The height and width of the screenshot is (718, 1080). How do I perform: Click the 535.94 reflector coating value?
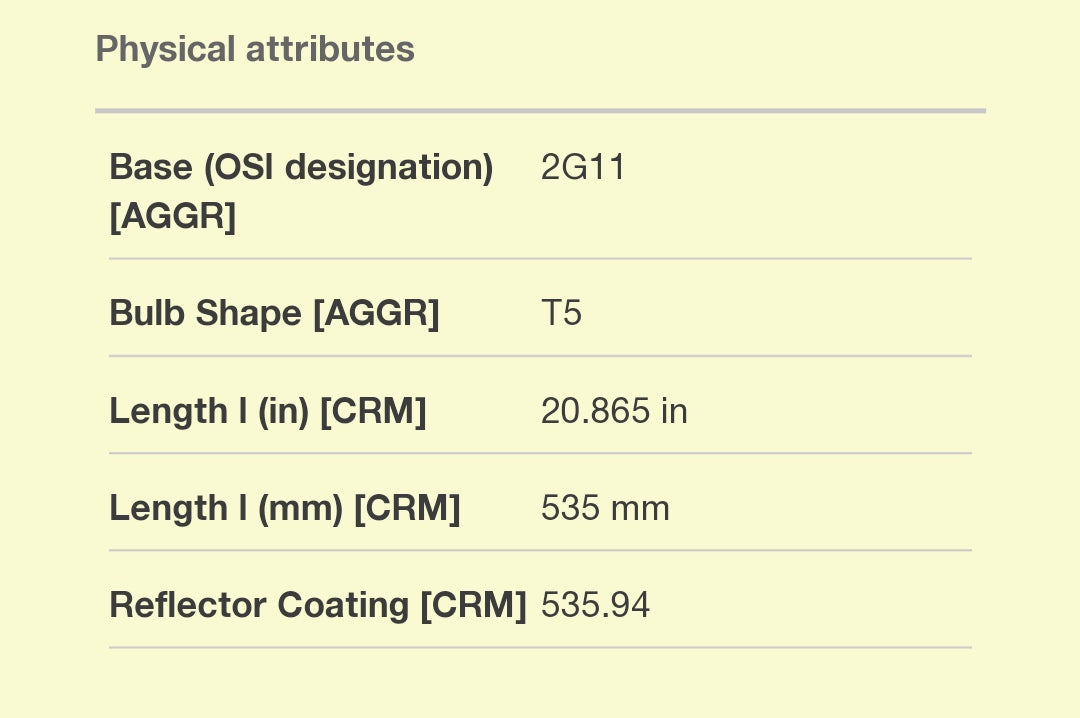(595, 605)
